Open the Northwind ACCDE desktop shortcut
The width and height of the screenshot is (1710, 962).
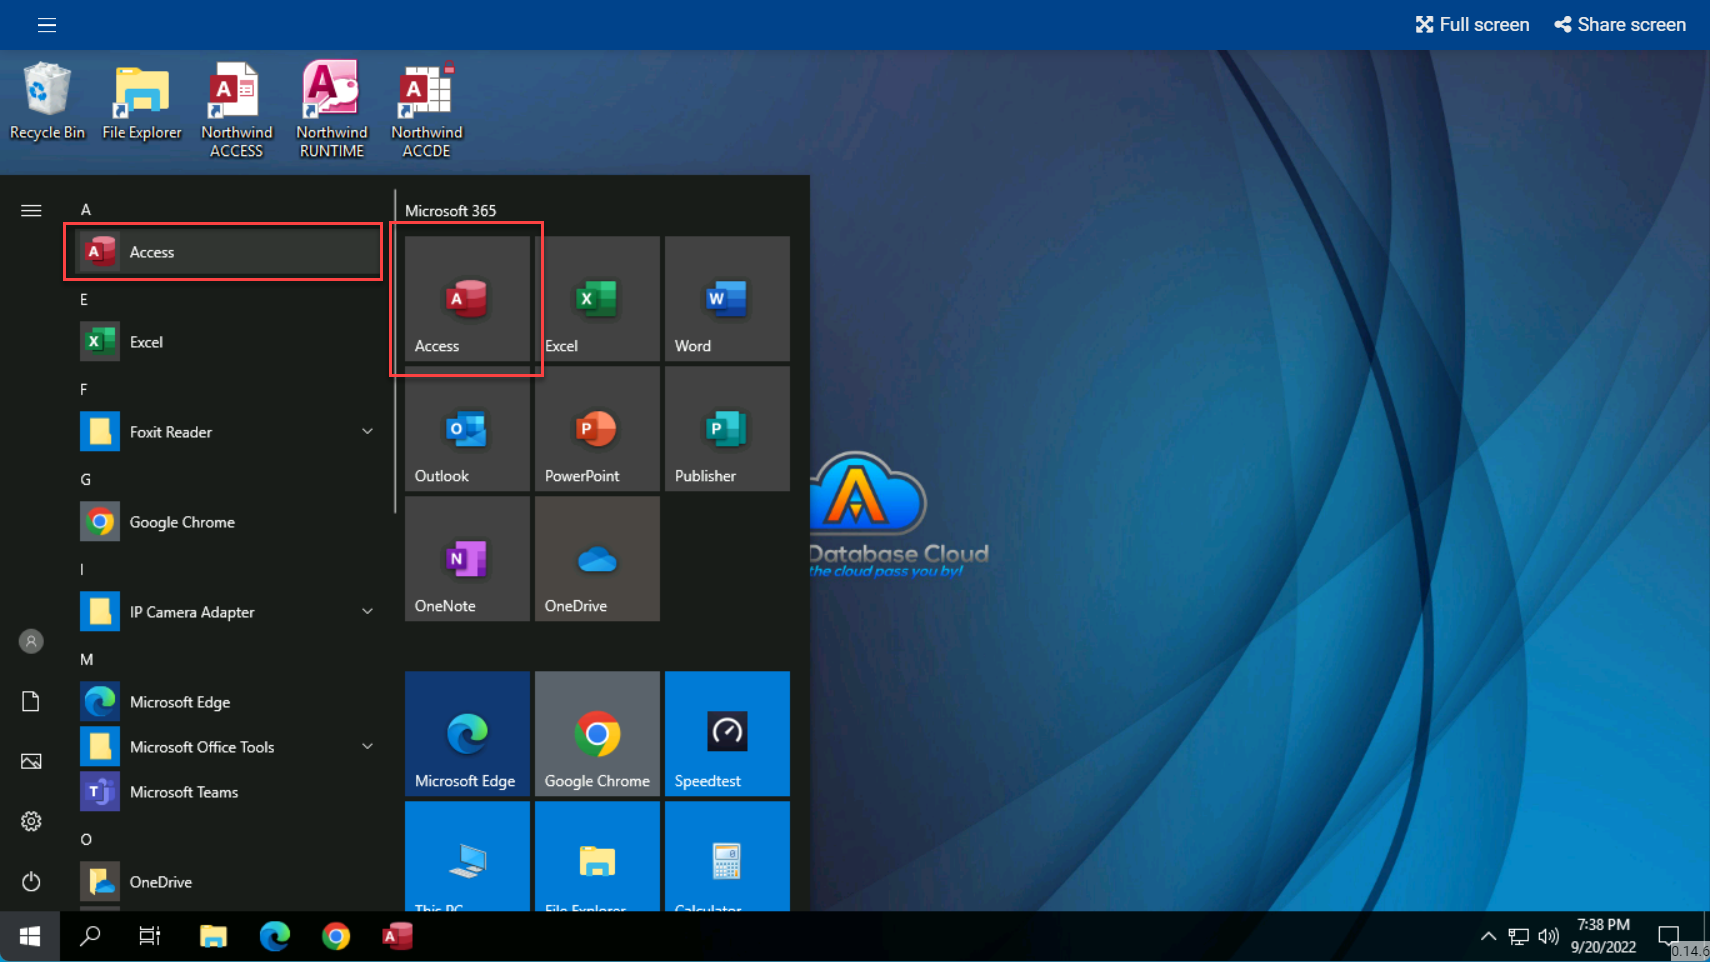click(427, 110)
